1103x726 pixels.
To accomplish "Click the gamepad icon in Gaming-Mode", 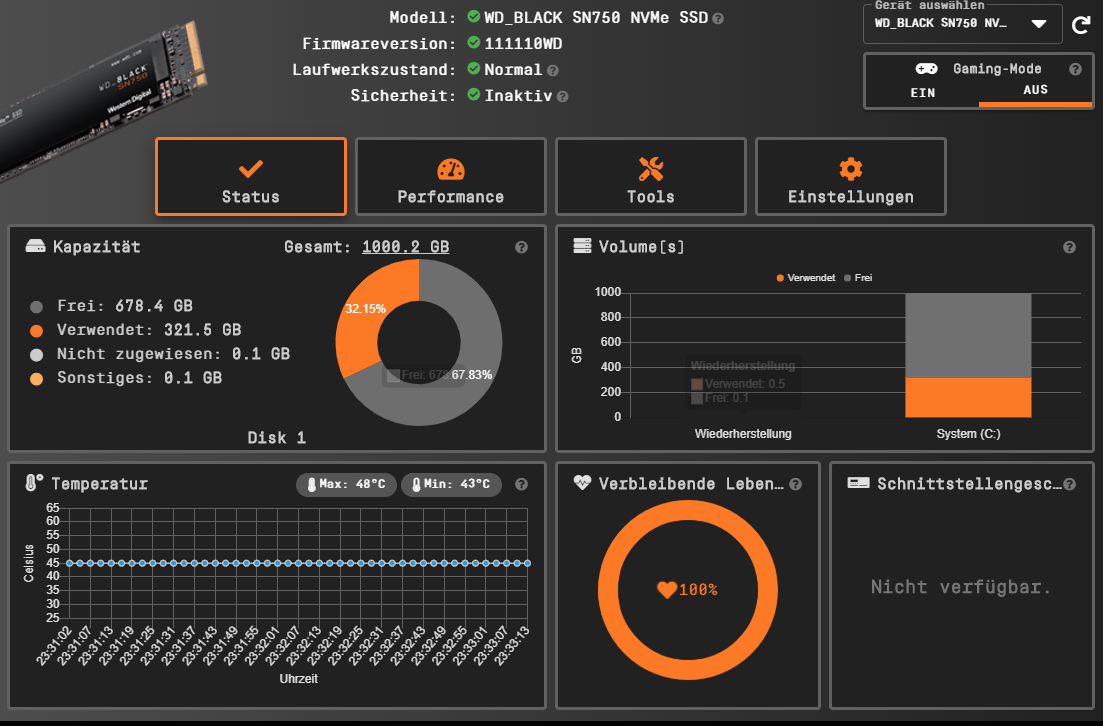I will coord(926,68).
